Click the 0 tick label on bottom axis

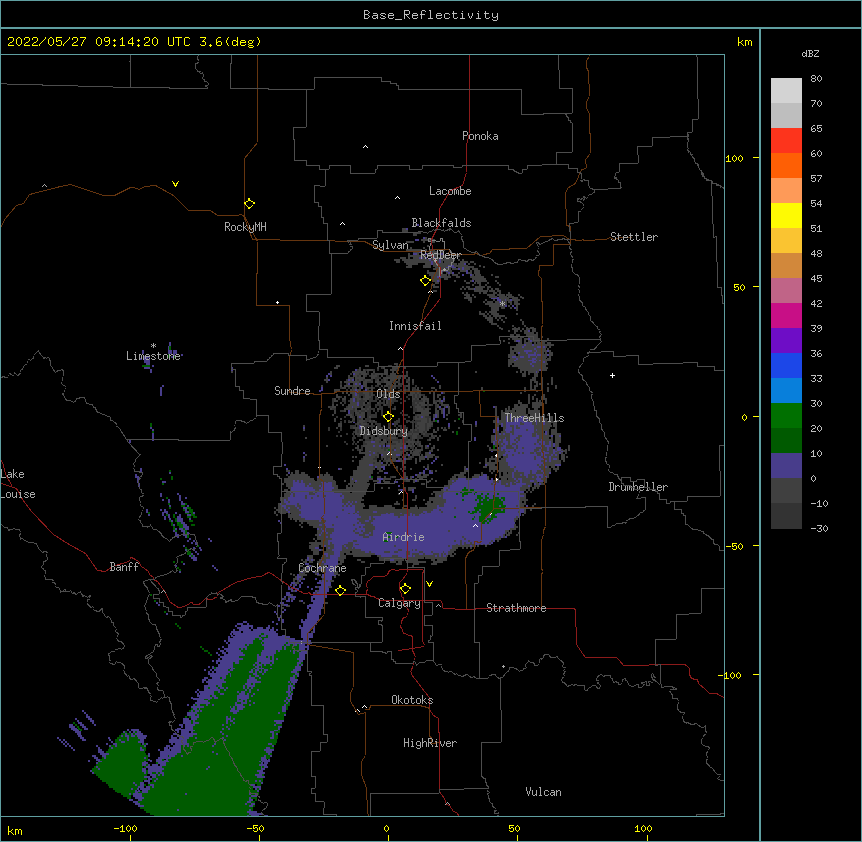click(x=386, y=828)
